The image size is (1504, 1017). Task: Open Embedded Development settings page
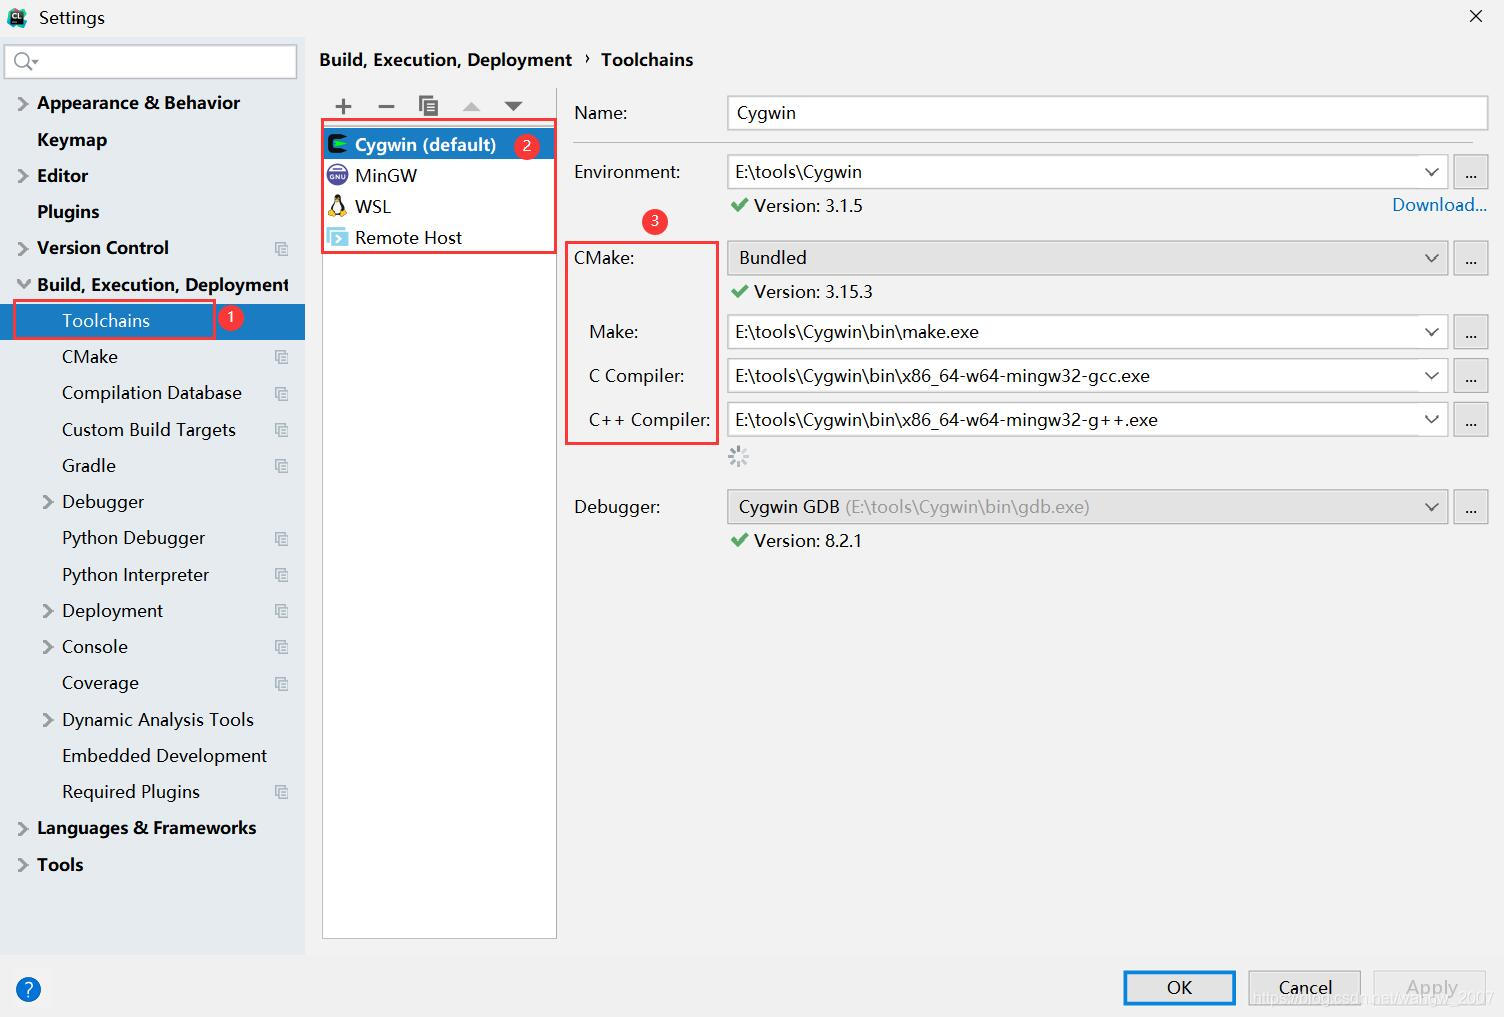click(164, 756)
